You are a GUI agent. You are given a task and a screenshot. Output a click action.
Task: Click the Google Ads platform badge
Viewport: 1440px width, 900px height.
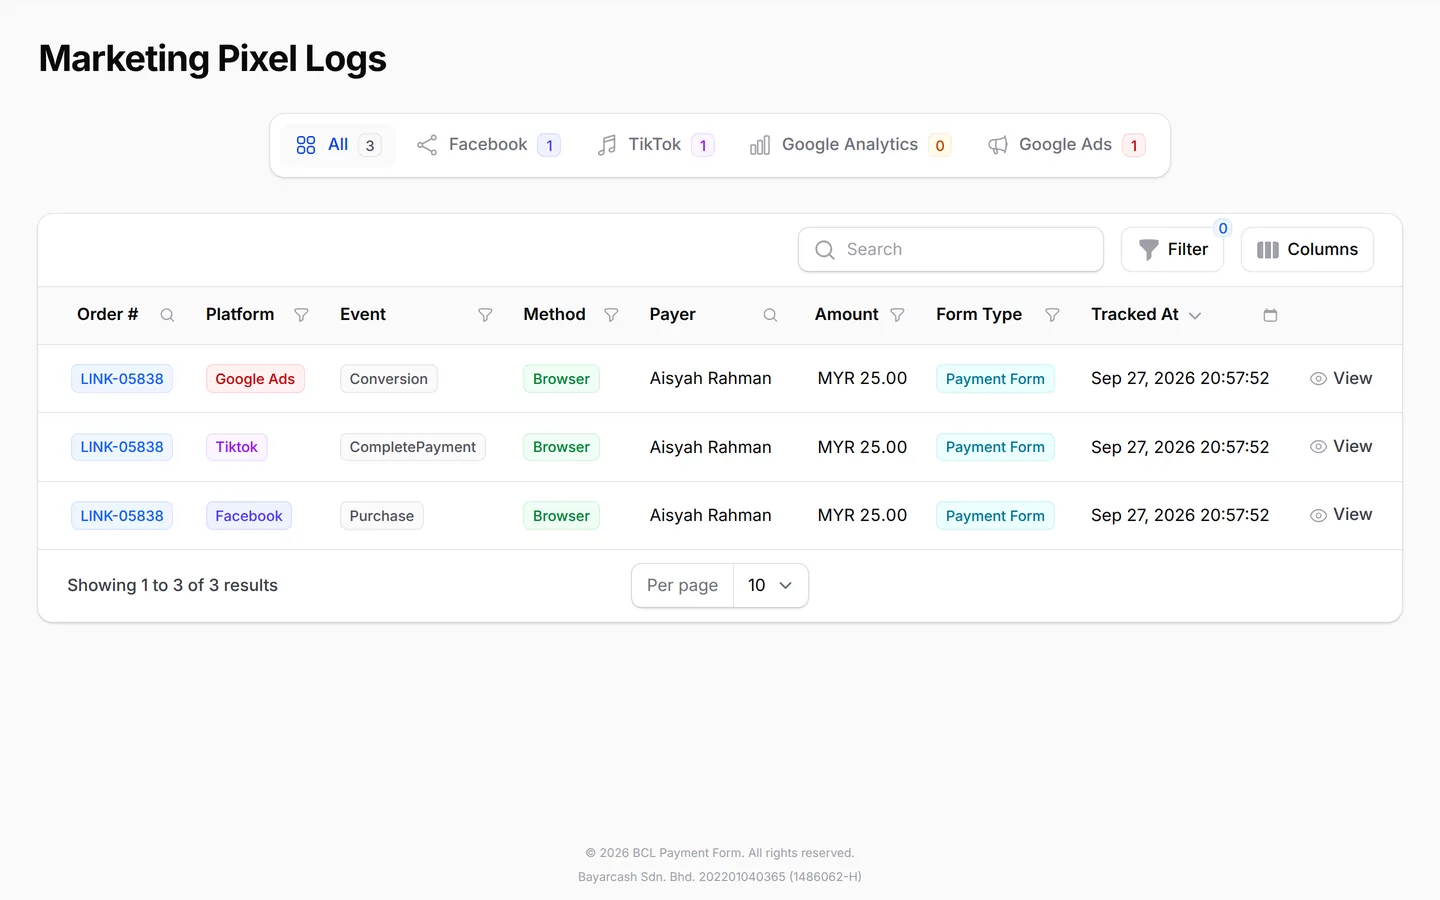(x=255, y=379)
